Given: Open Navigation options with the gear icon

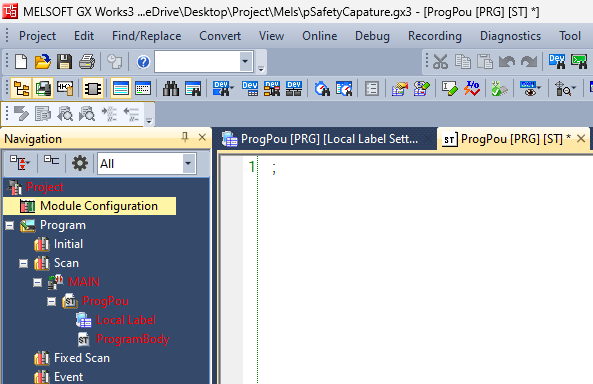Looking at the screenshot, I should 80,163.
